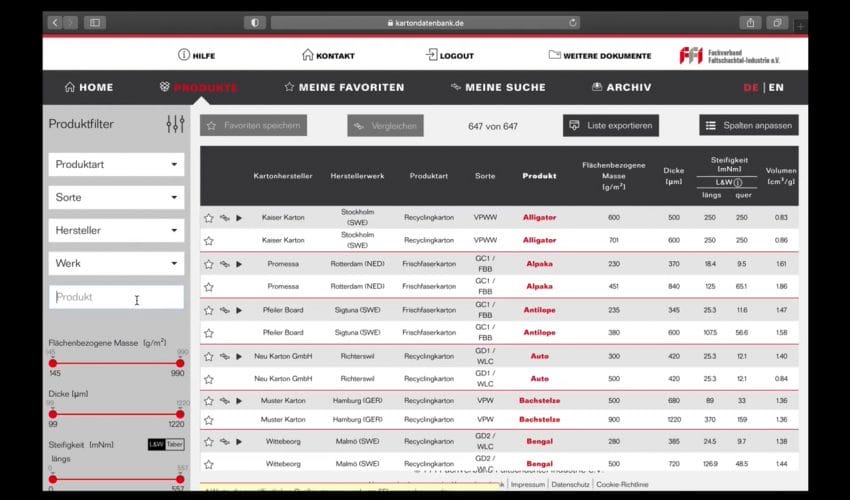
Task: Favorite the Antilope 235 g/m² row star
Action: point(209,311)
